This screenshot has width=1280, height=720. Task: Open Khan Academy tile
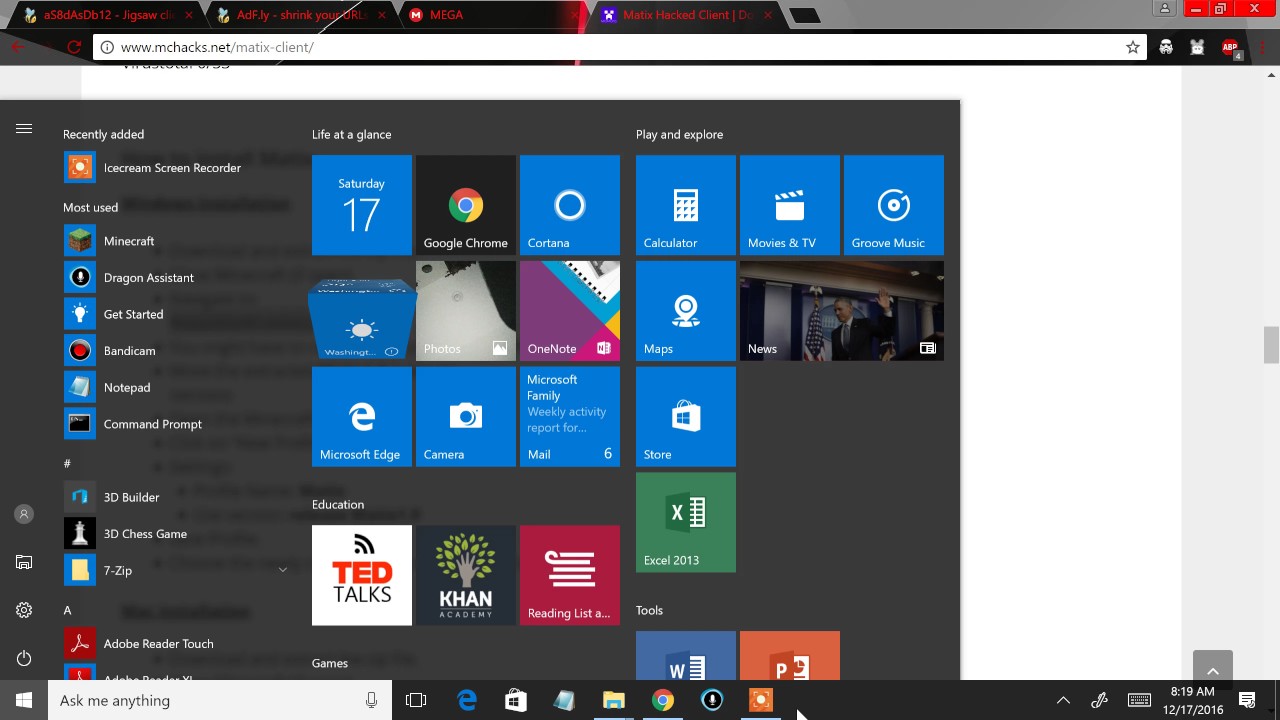coord(466,575)
